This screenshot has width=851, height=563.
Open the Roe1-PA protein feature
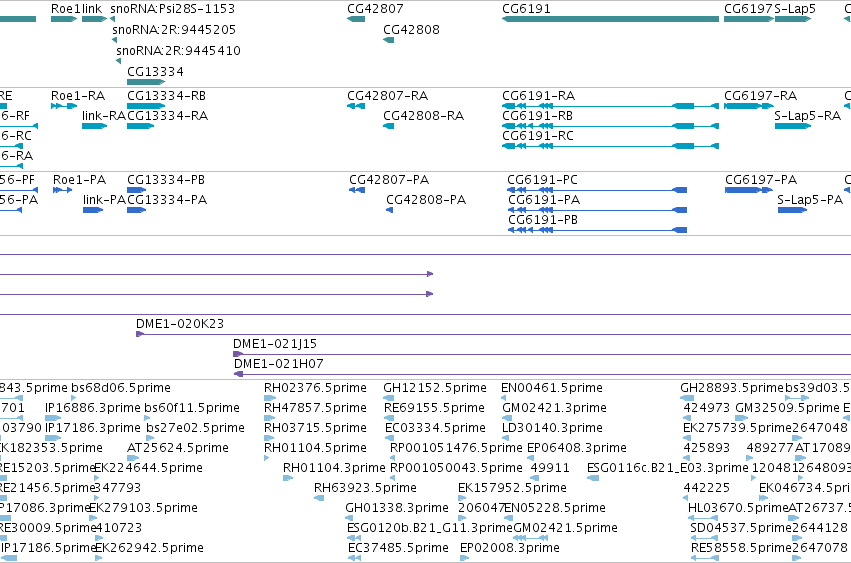(x=63, y=190)
